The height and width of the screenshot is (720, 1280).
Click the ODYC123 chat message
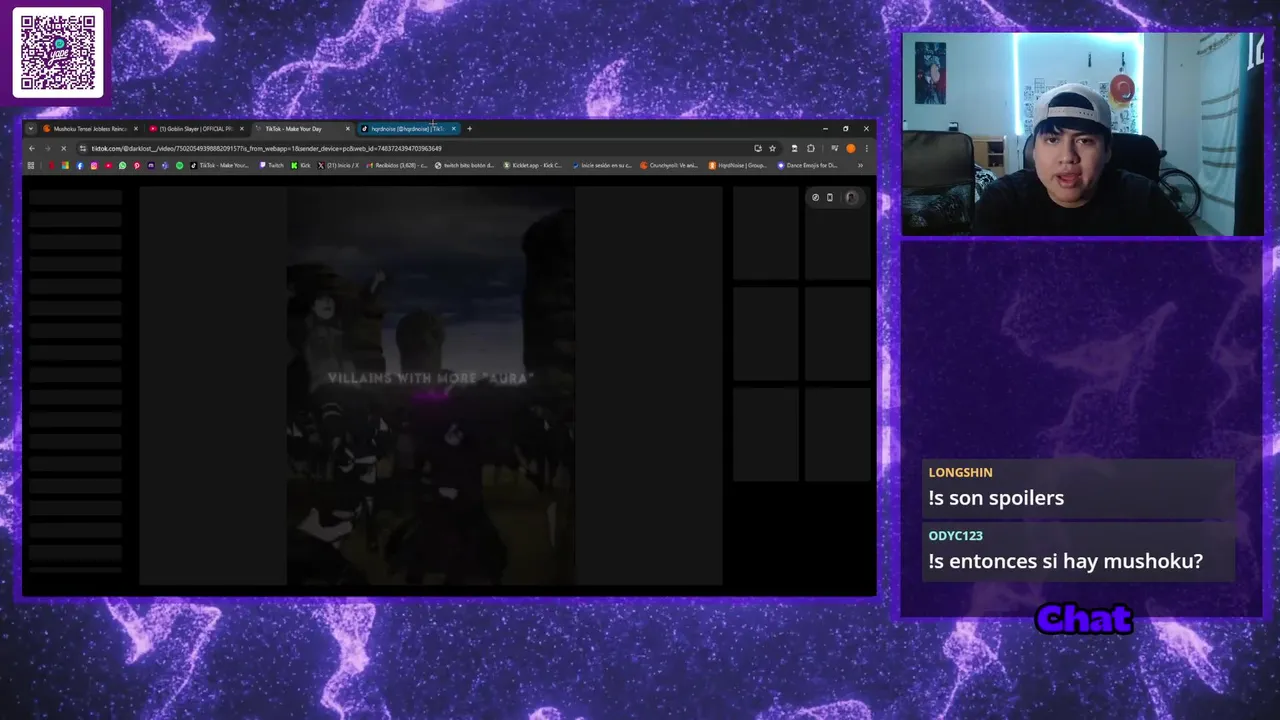[1080, 551]
